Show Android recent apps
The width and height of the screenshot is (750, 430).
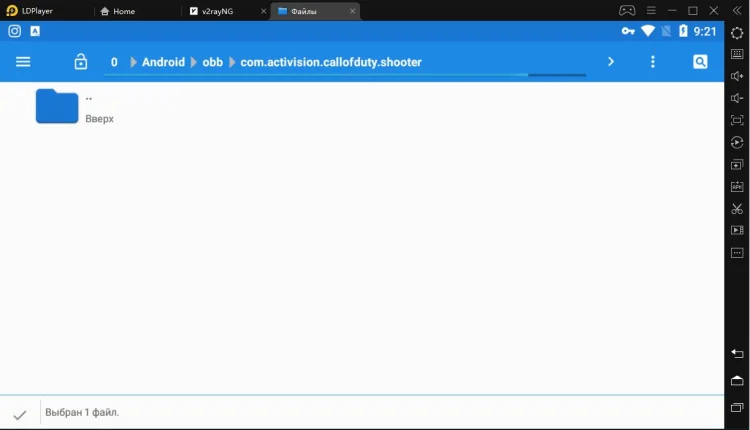pos(737,408)
